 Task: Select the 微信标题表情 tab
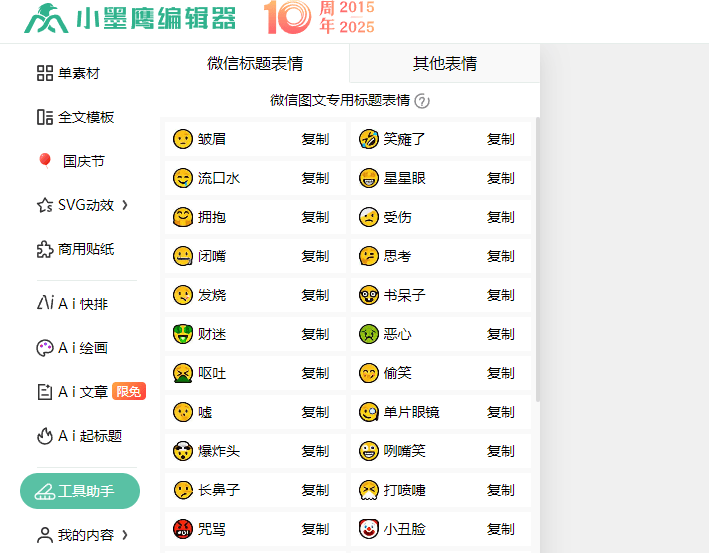[x=255, y=64]
